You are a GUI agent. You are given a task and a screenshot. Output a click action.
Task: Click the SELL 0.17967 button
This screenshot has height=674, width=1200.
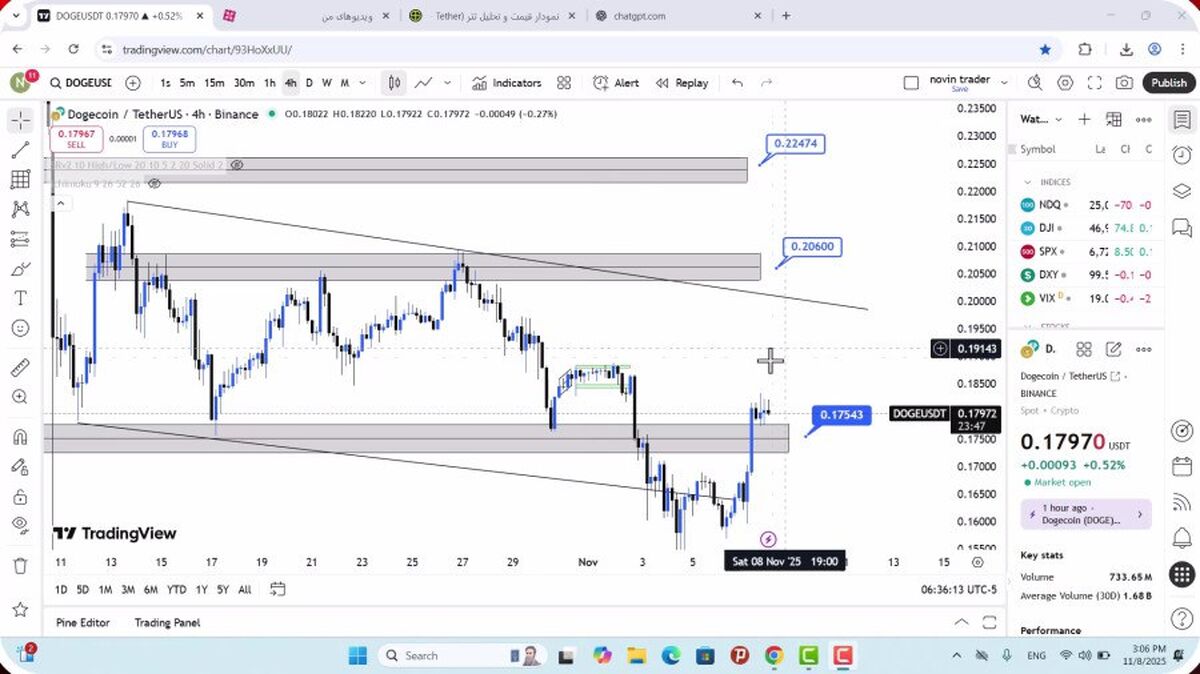77,138
